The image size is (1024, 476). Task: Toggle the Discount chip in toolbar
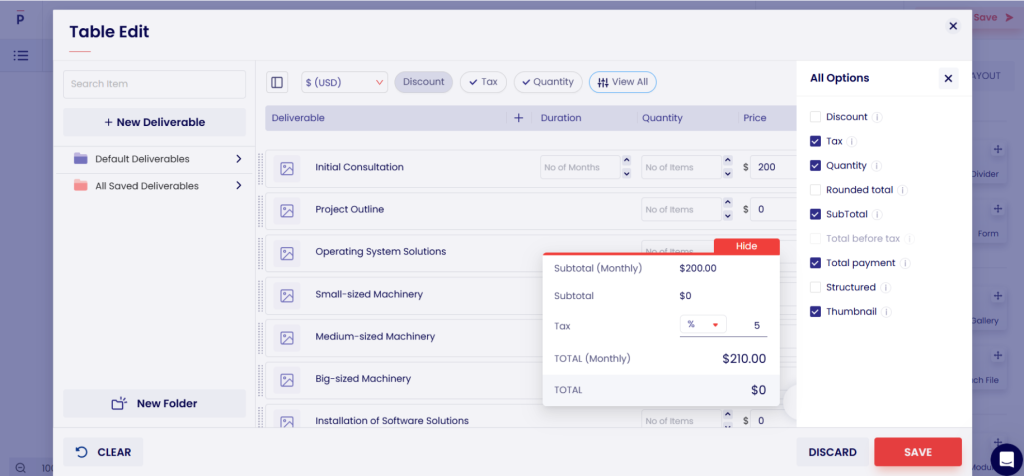tap(423, 82)
